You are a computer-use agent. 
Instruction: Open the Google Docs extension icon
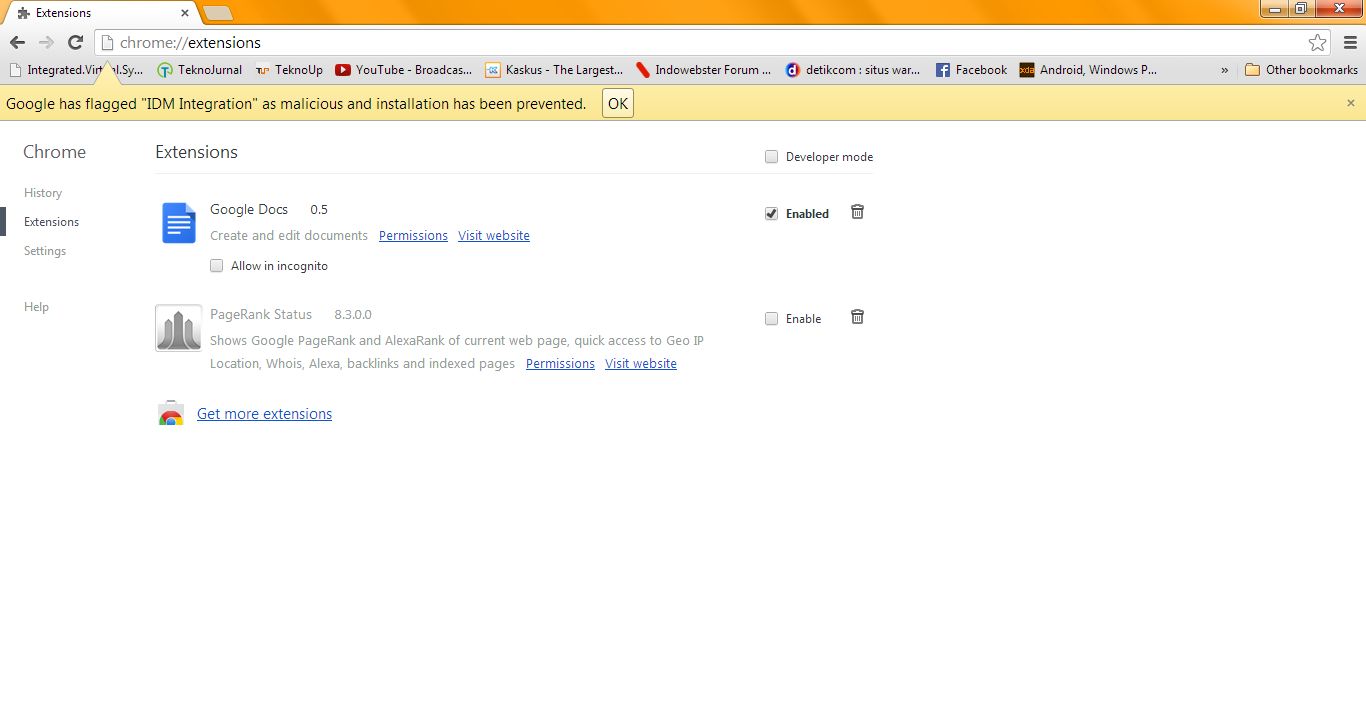coord(178,223)
